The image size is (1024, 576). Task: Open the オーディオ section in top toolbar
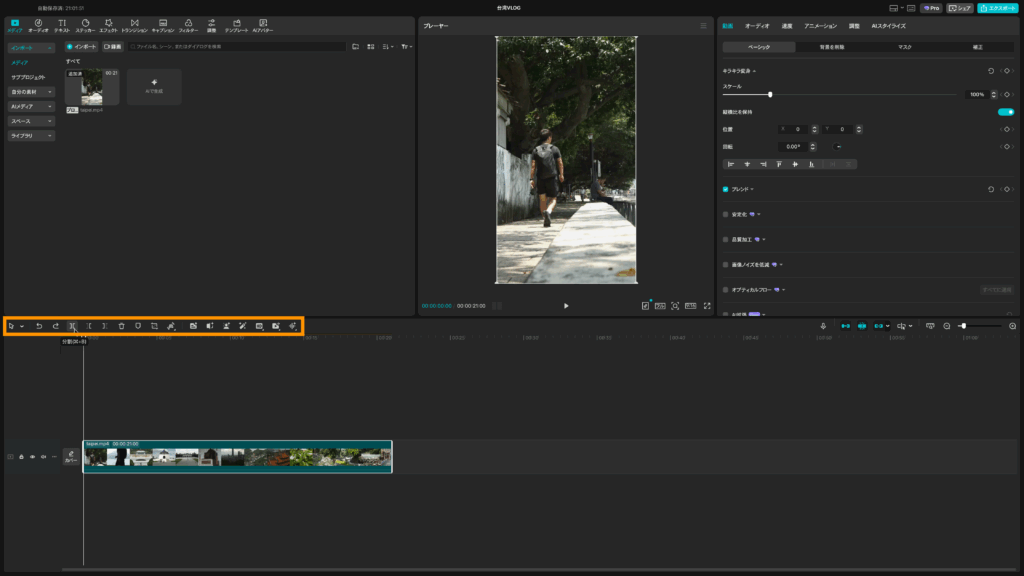pos(38,26)
